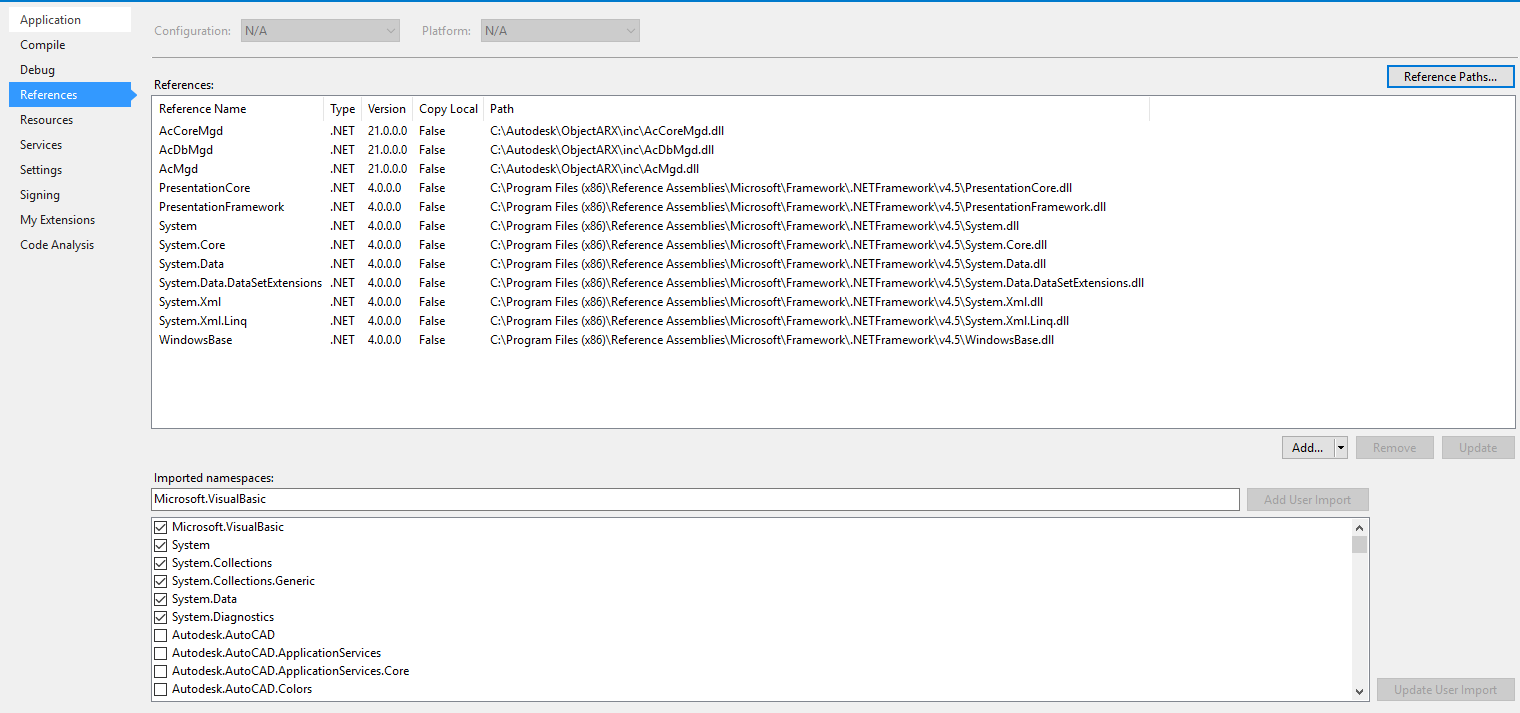Check the Autodesk.AutoCAD.Colors namespace import

[161, 688]
